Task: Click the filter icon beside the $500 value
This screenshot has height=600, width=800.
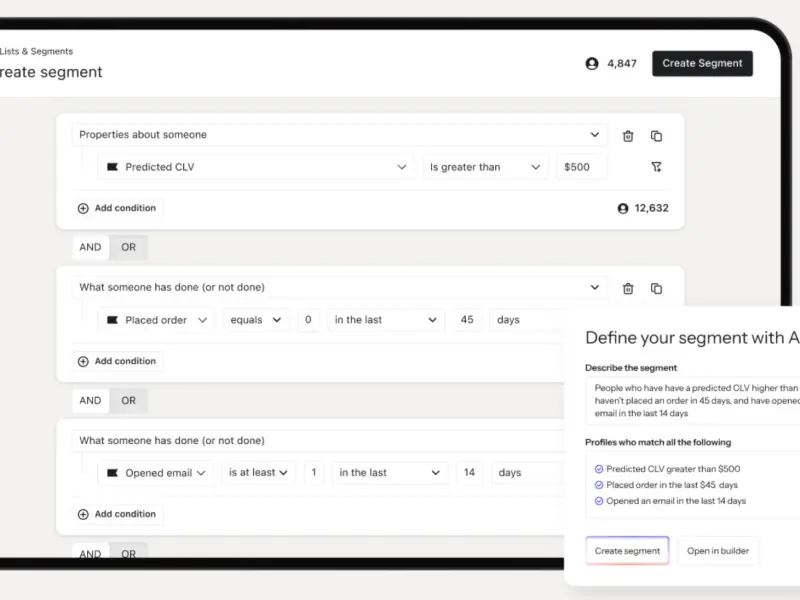Action: (x=656, y=167)
